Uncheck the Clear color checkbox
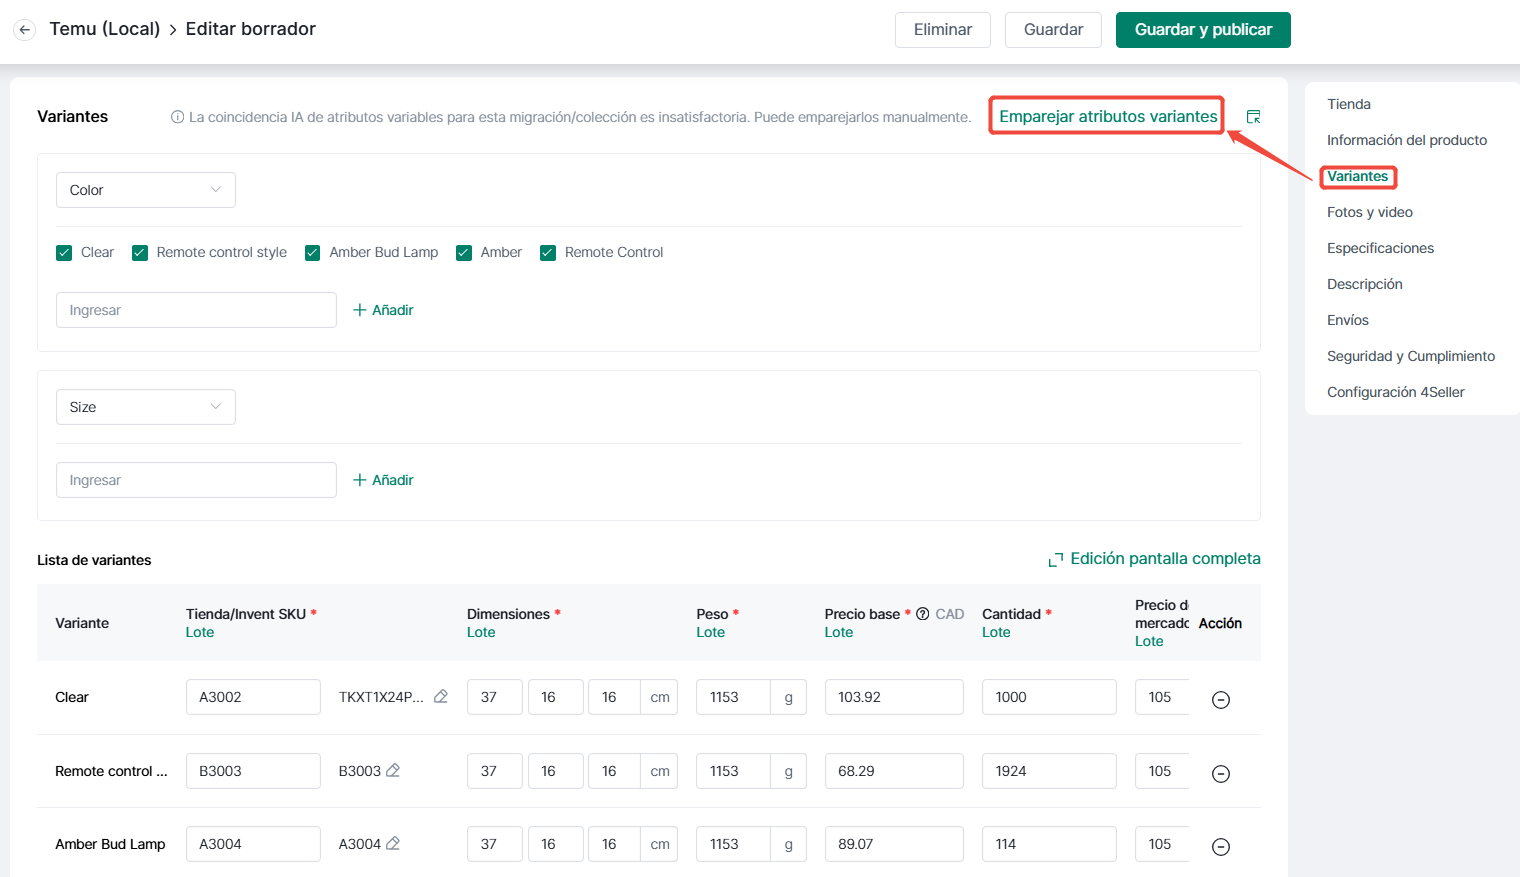Screen dimensions: 1520x877 [64, 253]
